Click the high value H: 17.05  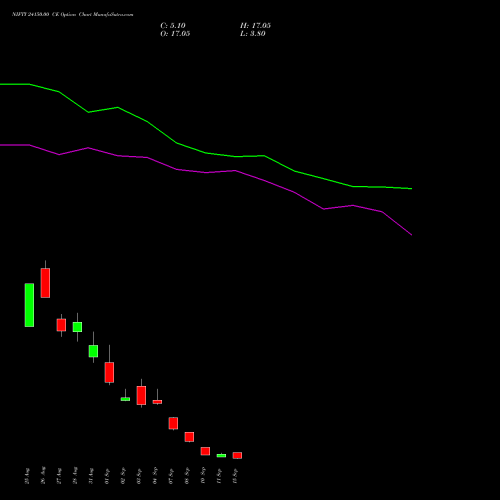point(255,26)
